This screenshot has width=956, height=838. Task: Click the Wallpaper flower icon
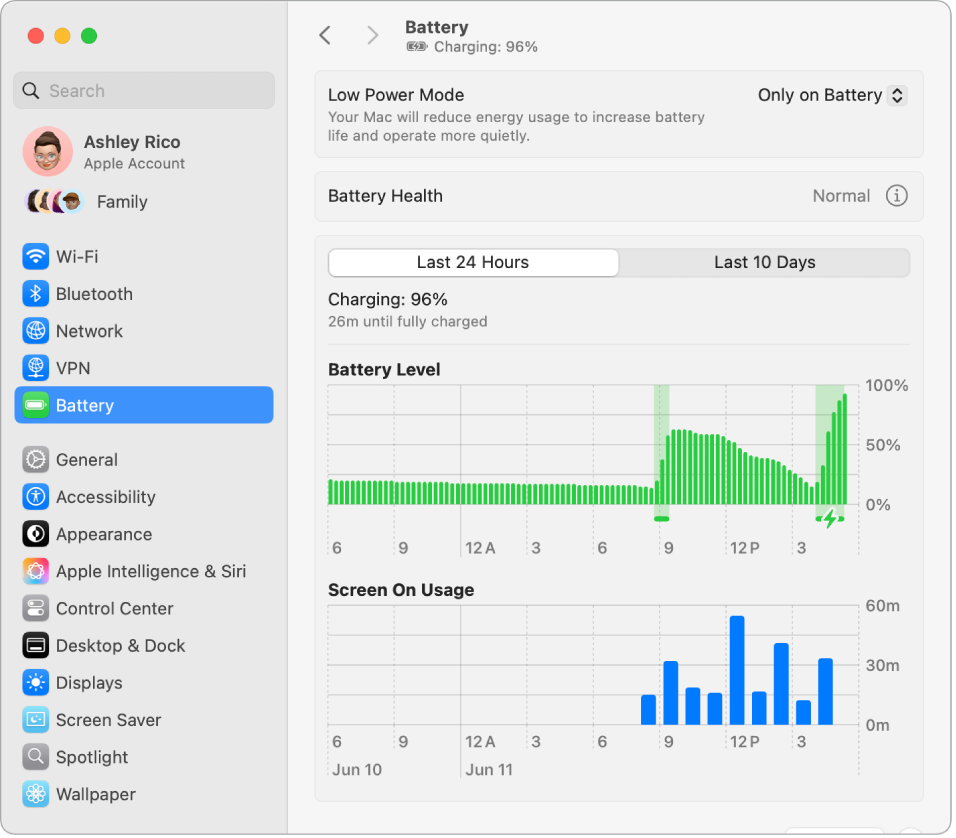click(36, 795)
